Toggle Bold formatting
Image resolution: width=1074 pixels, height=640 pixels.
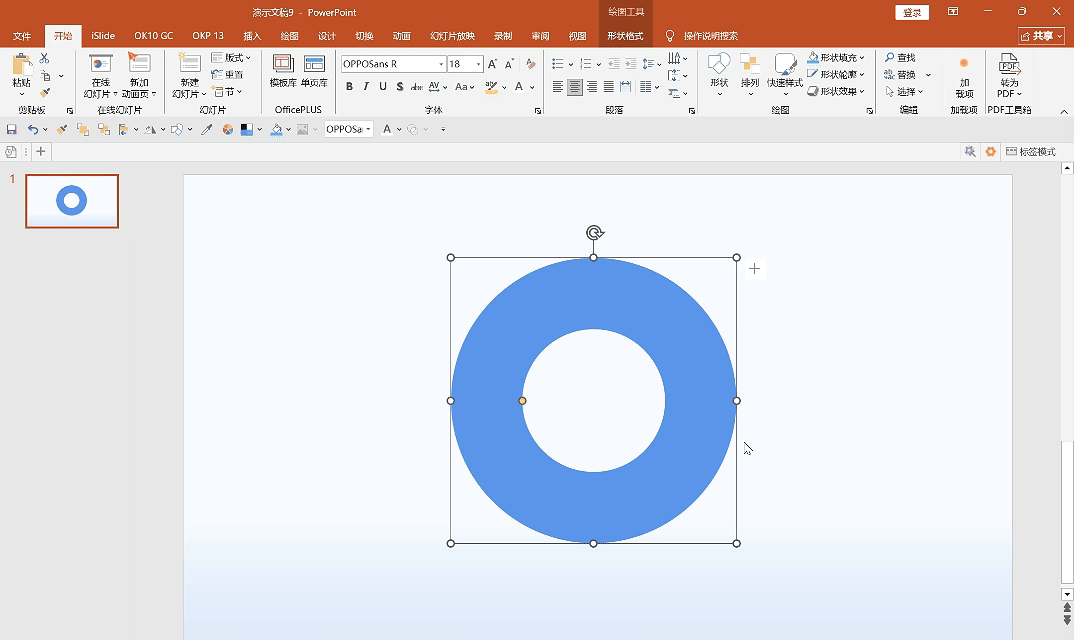click(x=349, y=86)
